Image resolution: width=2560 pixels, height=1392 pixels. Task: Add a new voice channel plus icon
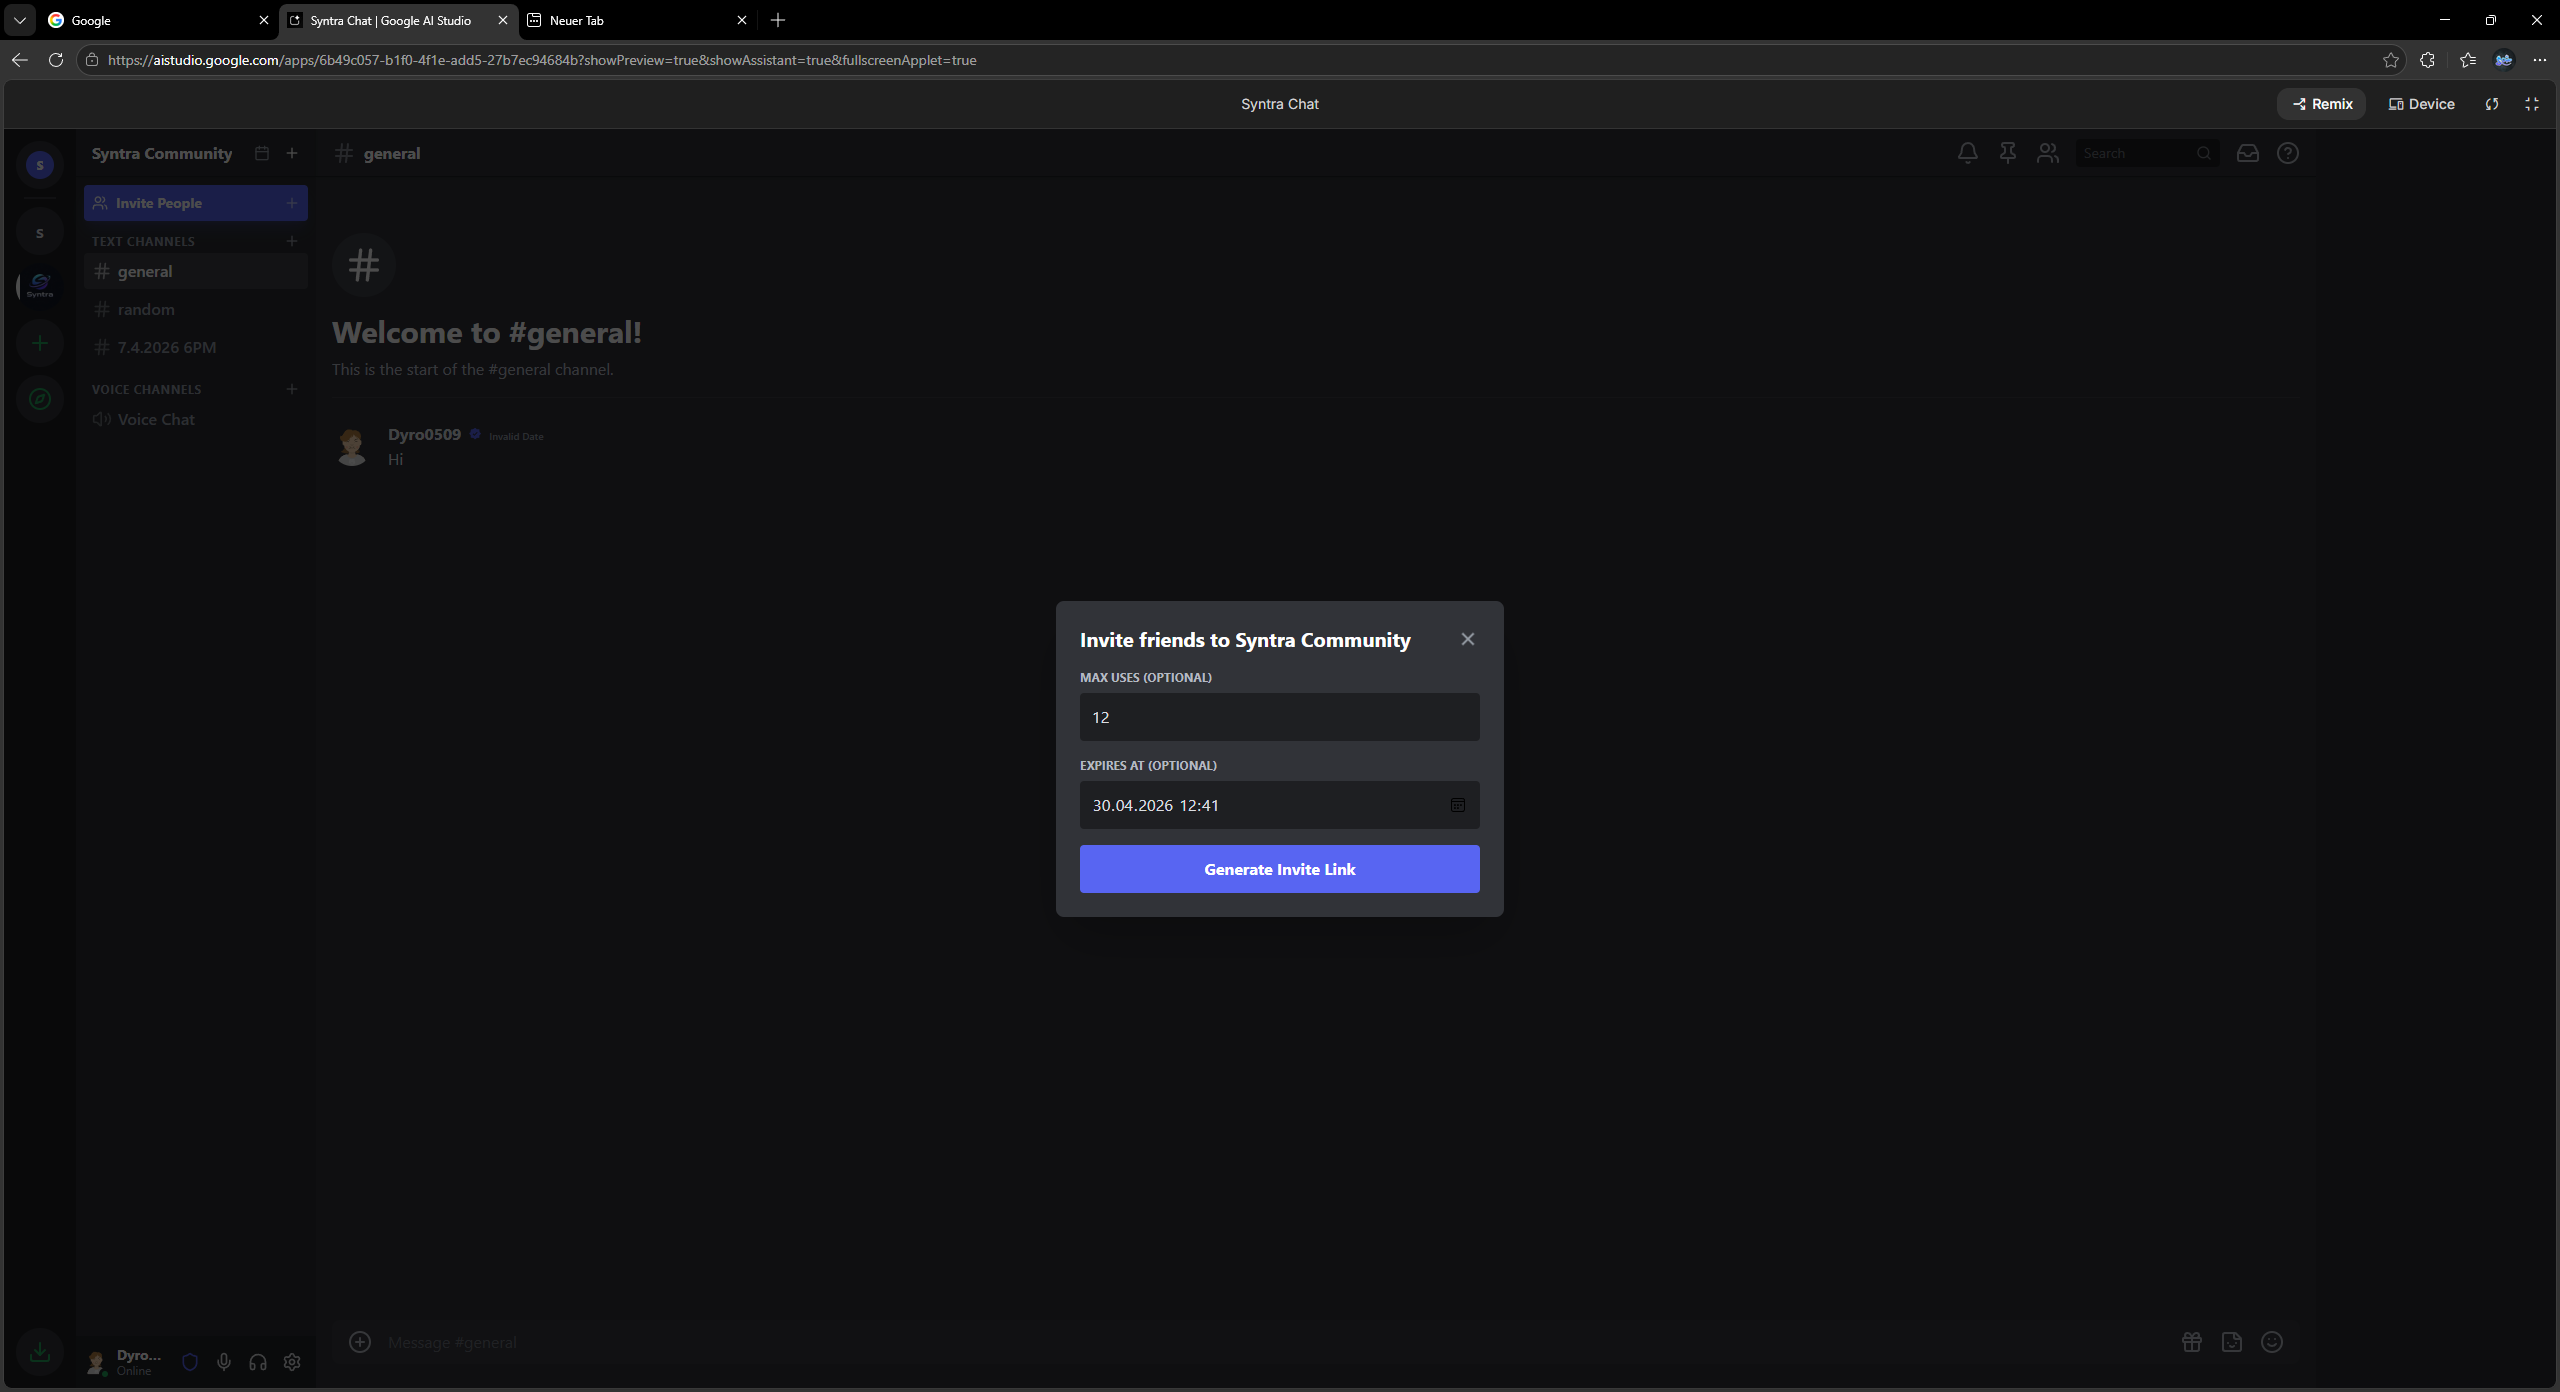pos(292,389)
